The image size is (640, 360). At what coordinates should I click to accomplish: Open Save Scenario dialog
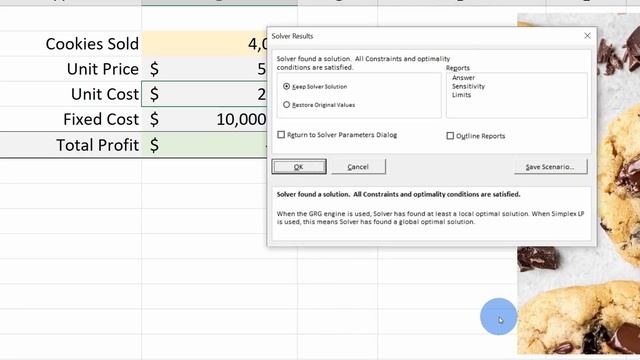tap(550, 167)
